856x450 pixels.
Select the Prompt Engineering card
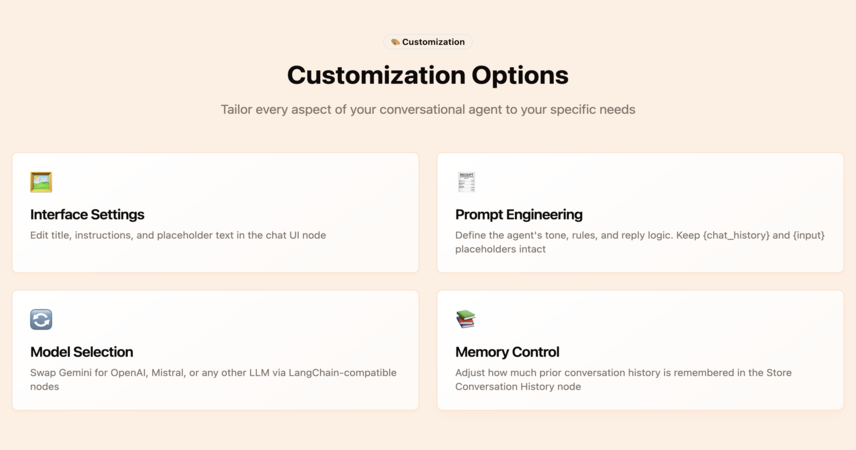(x=640, y=212)
